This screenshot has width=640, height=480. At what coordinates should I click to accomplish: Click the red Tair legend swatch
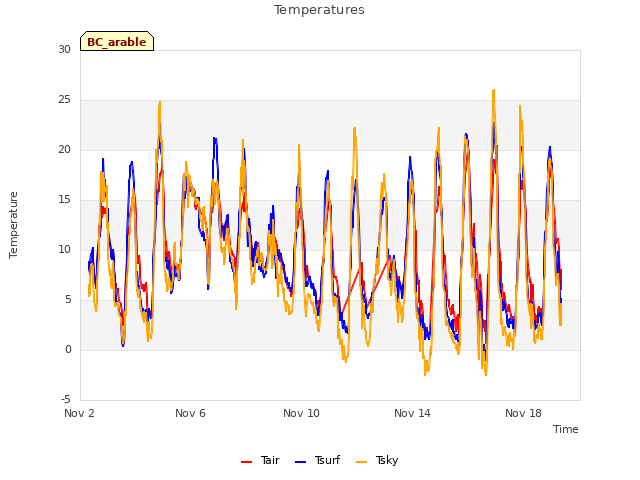tap(246, 462)
